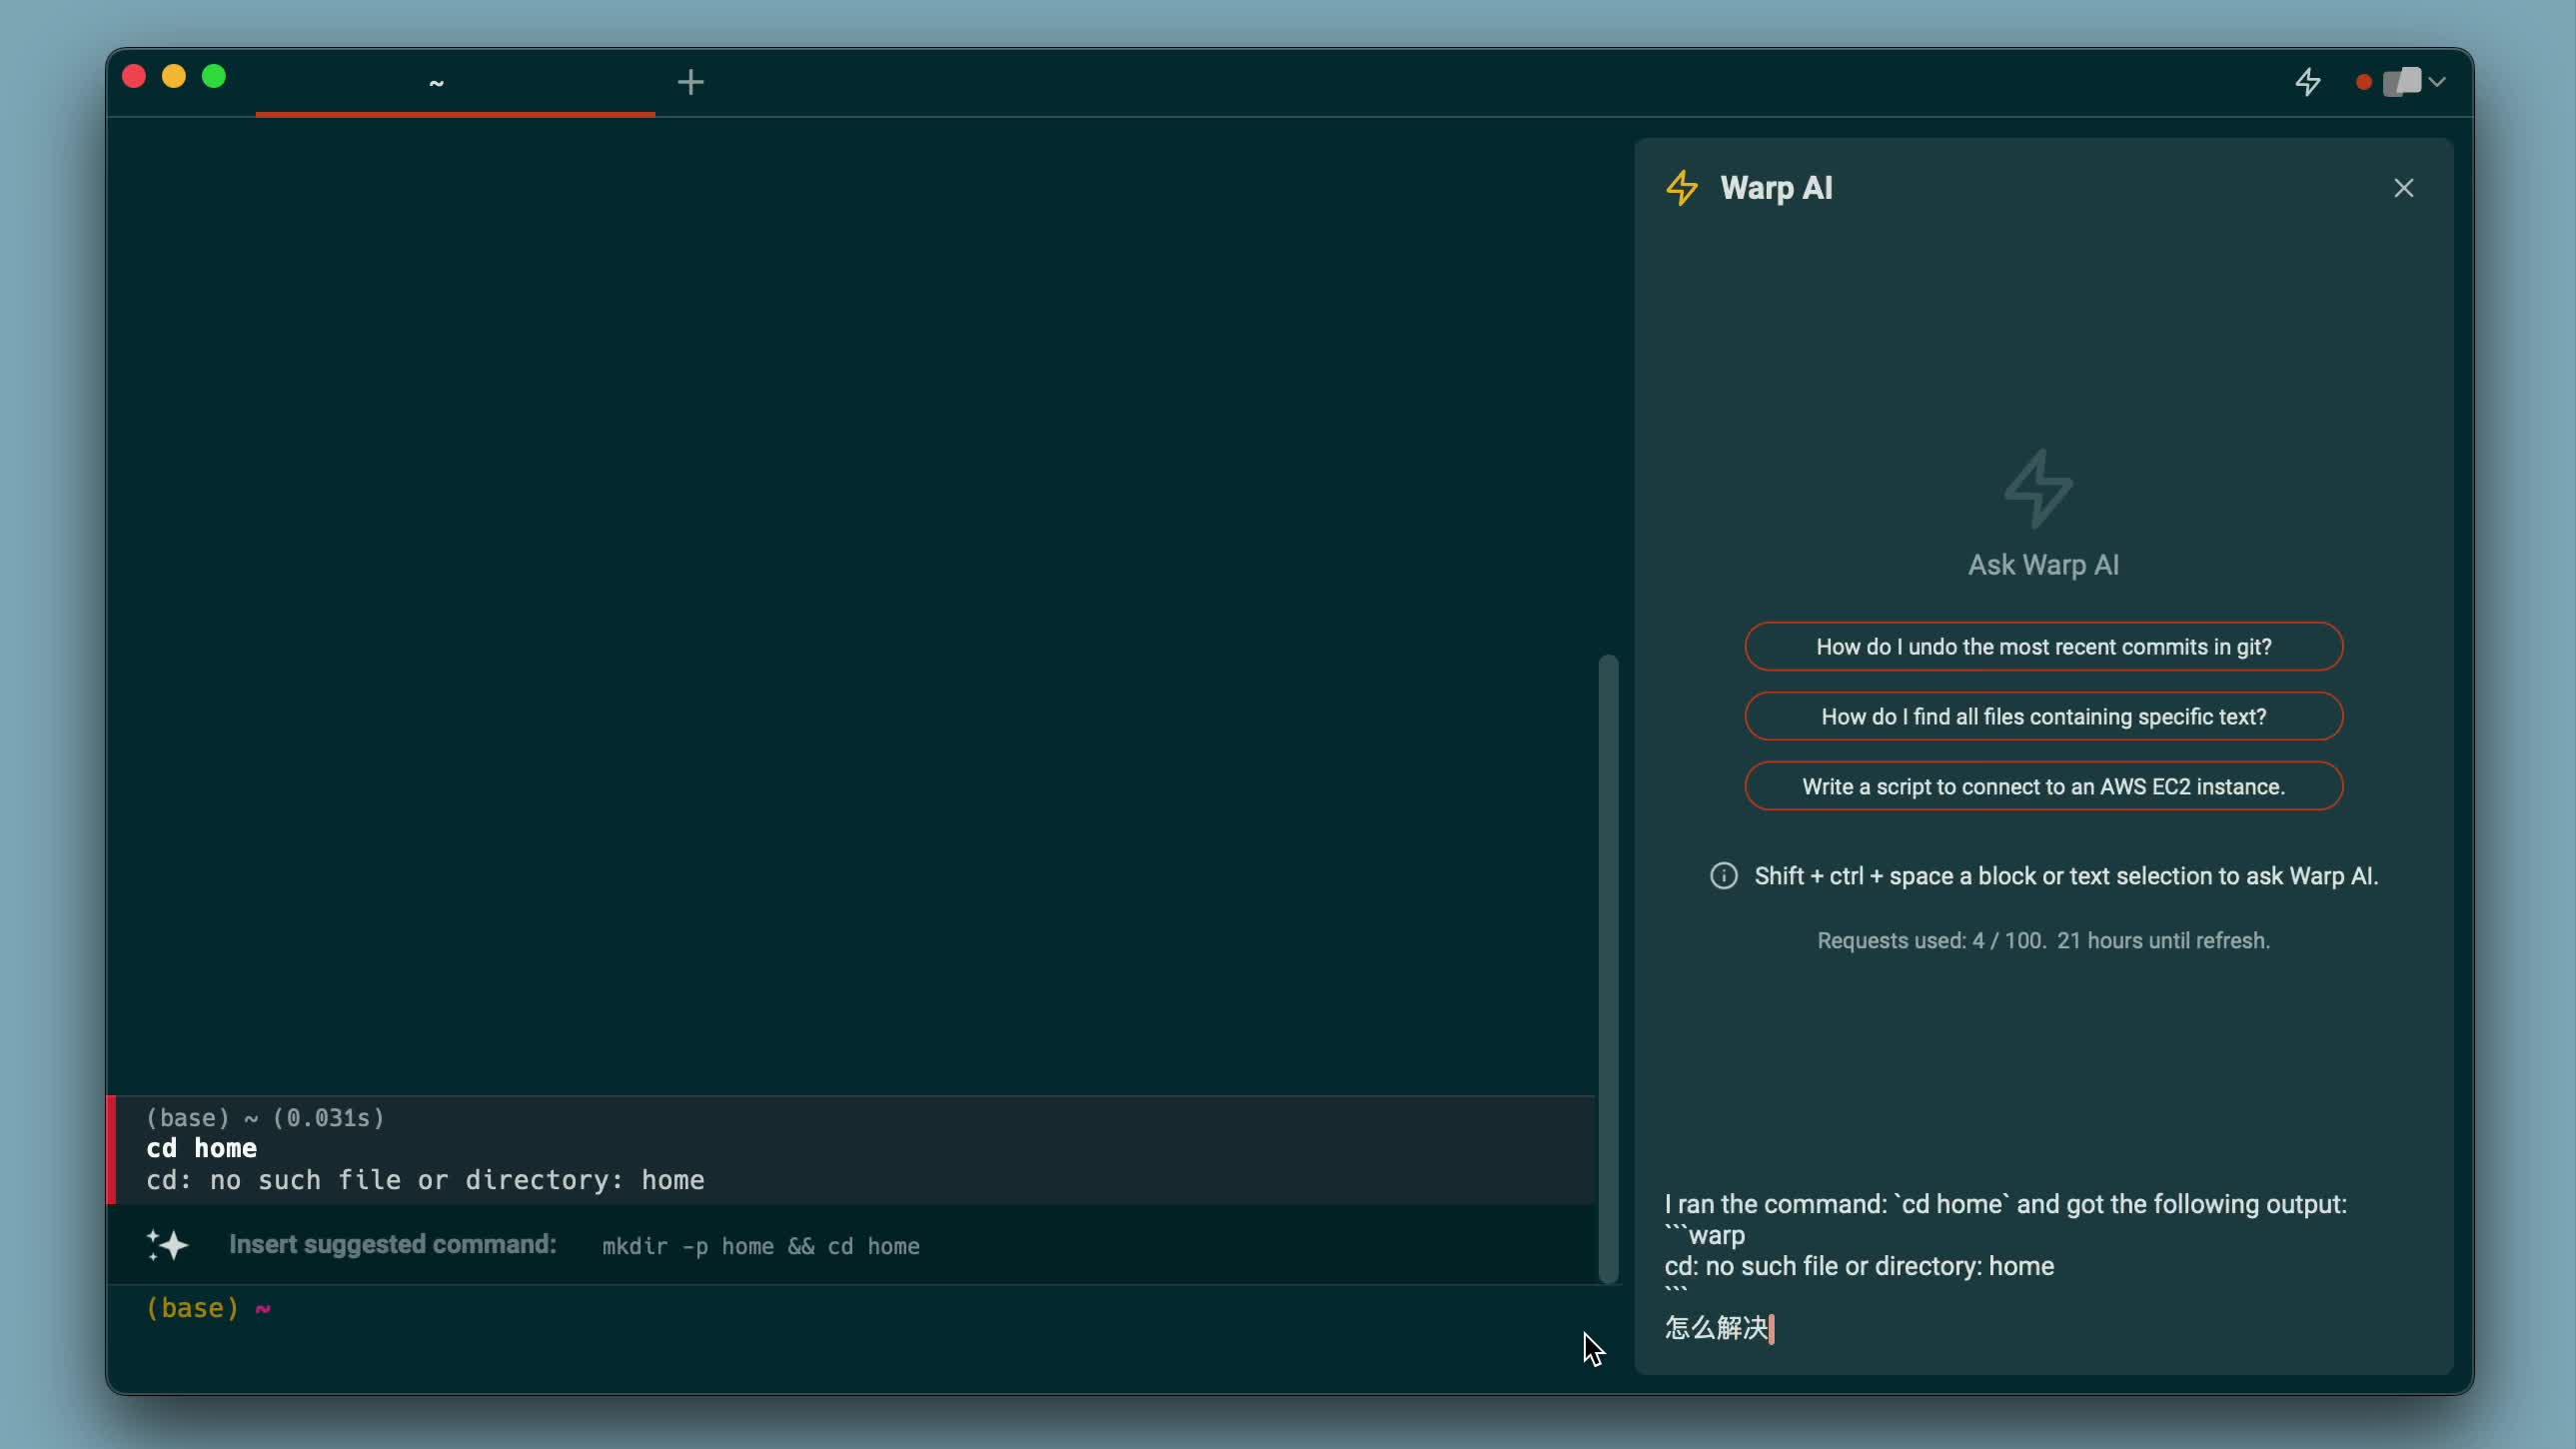Click the terminal vertical scrollbar
Viewport: 2576px width, 1449px height.
[1608, 968]
